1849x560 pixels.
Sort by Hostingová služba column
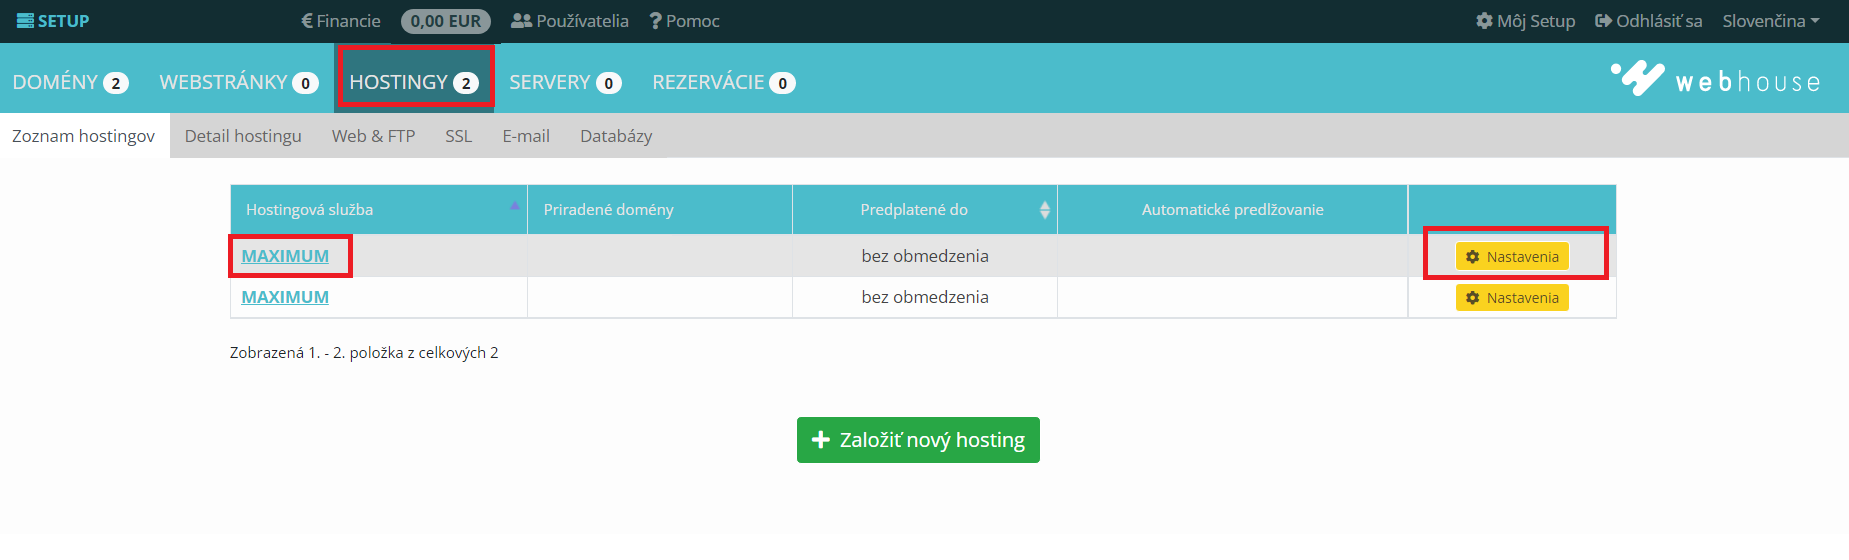[379, 209]
